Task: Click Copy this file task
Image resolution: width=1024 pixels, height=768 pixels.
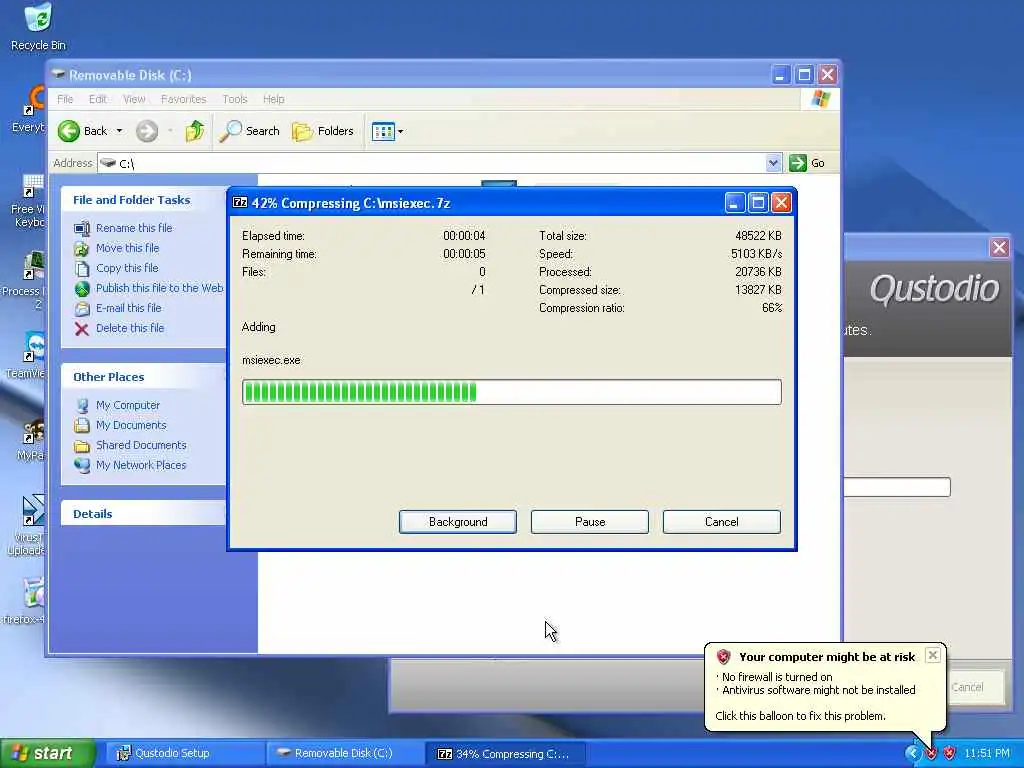Action: coord(127,268)
